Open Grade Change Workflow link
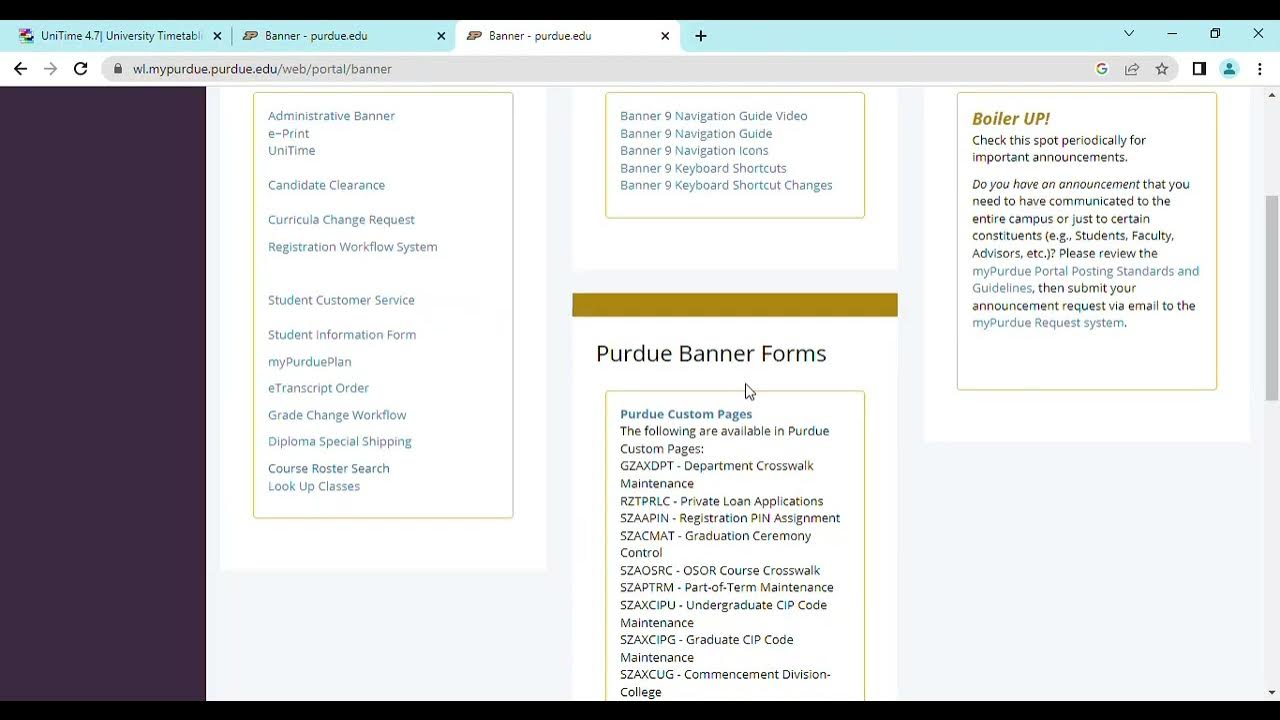Screen dimensions: 1280x720 (337, 415)
